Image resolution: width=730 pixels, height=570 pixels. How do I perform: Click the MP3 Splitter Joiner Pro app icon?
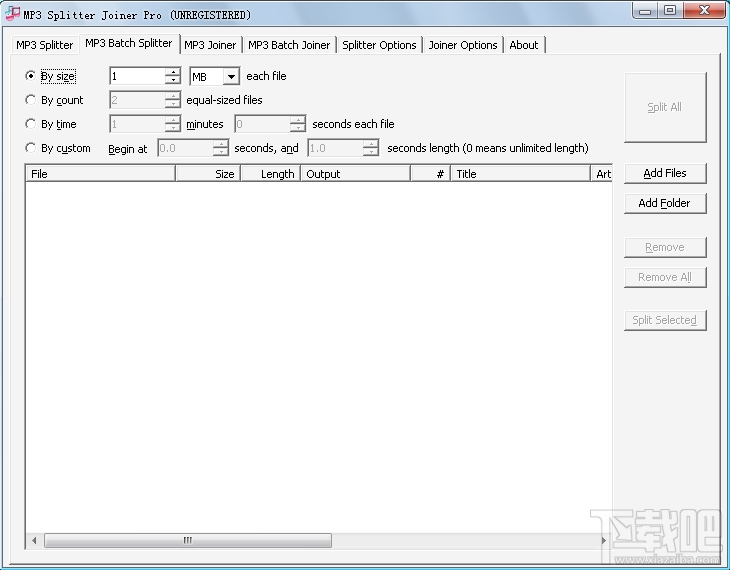[x=13, y=14]
